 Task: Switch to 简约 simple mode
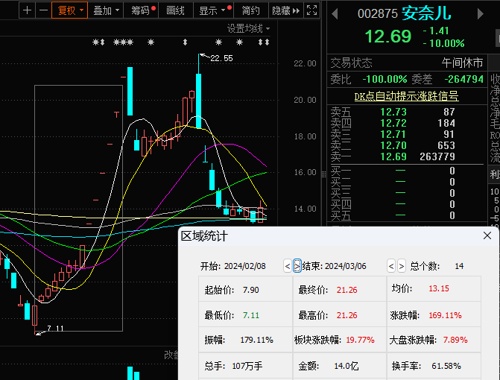[x=251, y=10]
